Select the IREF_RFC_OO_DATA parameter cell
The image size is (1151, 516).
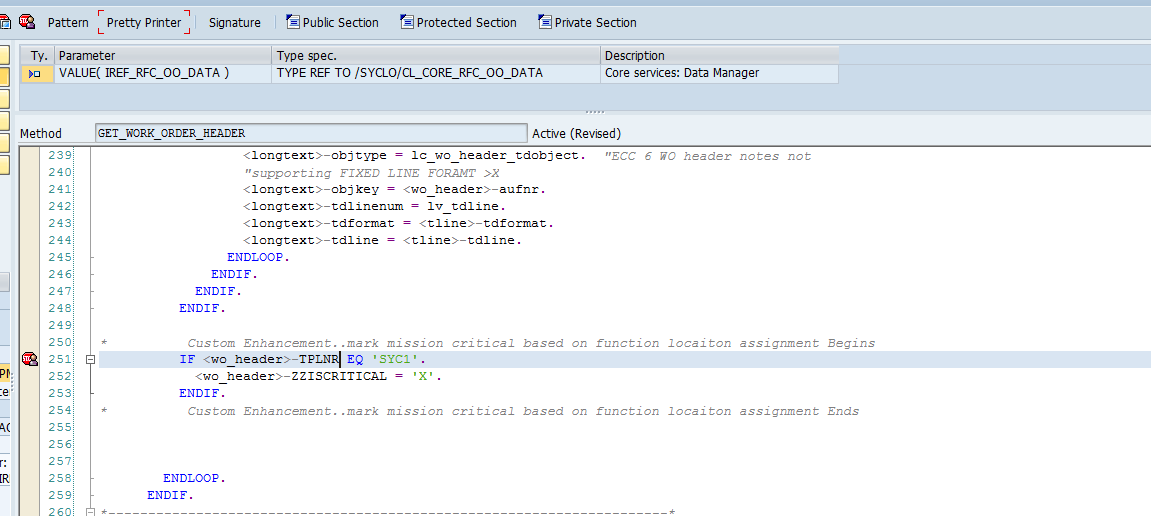[x=163, y=73]
